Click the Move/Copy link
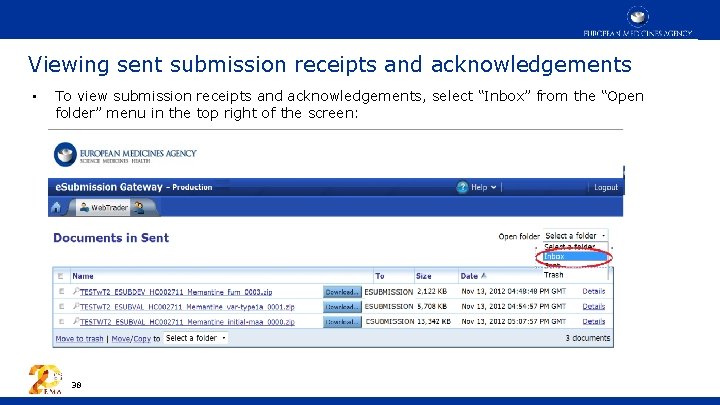 131,339
